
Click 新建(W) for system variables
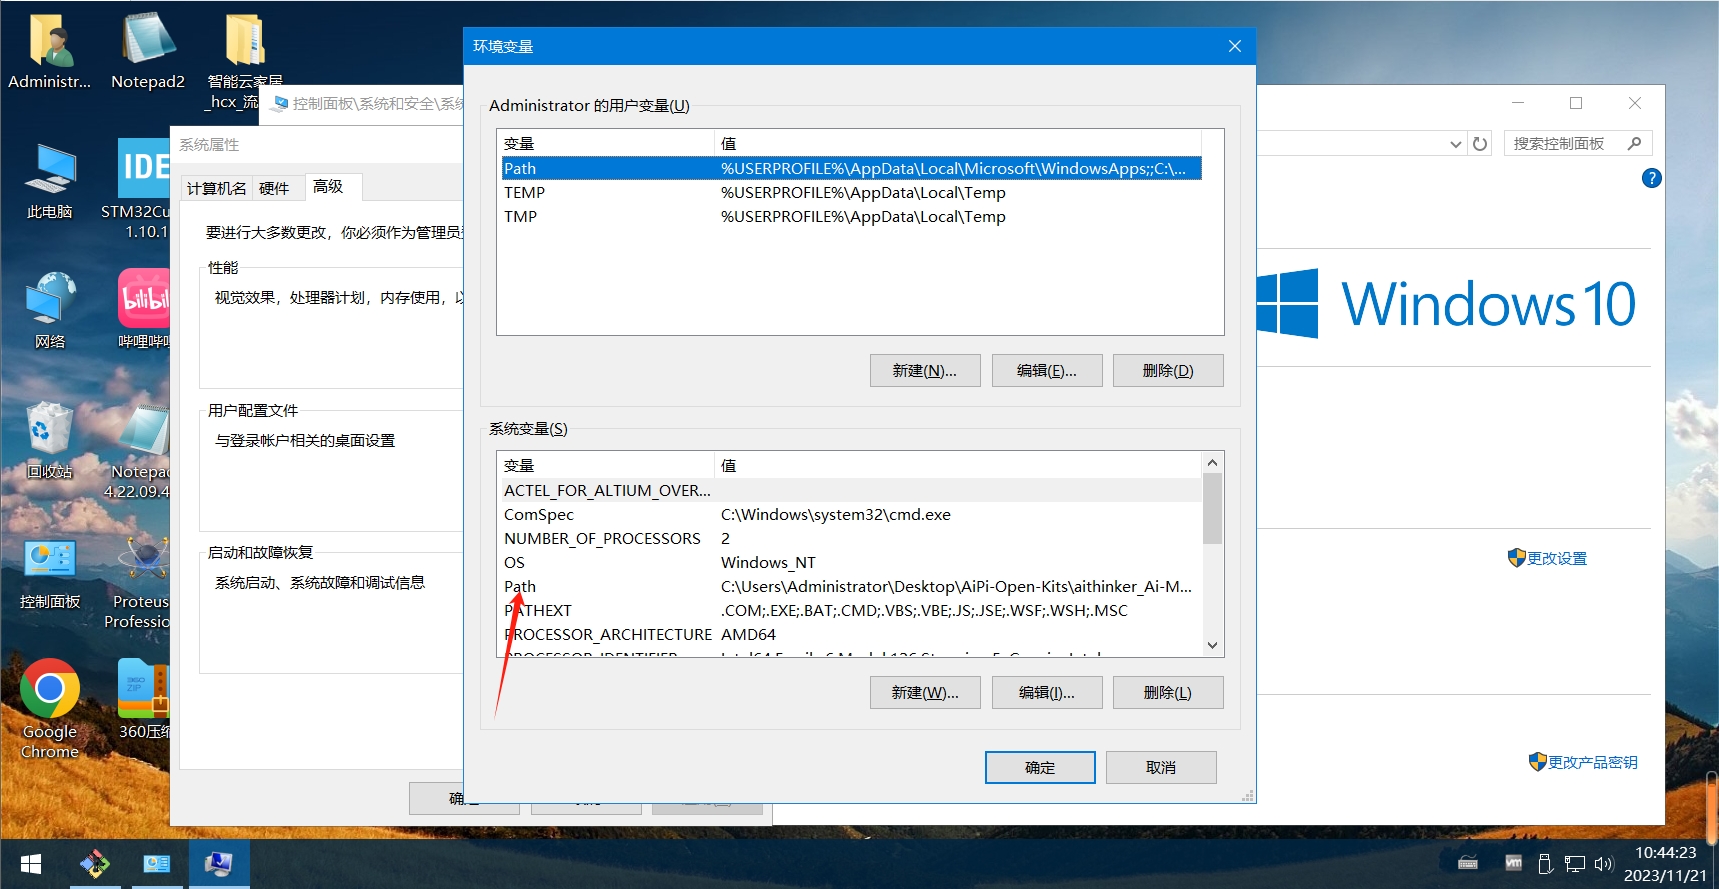[x=925, y=692]
